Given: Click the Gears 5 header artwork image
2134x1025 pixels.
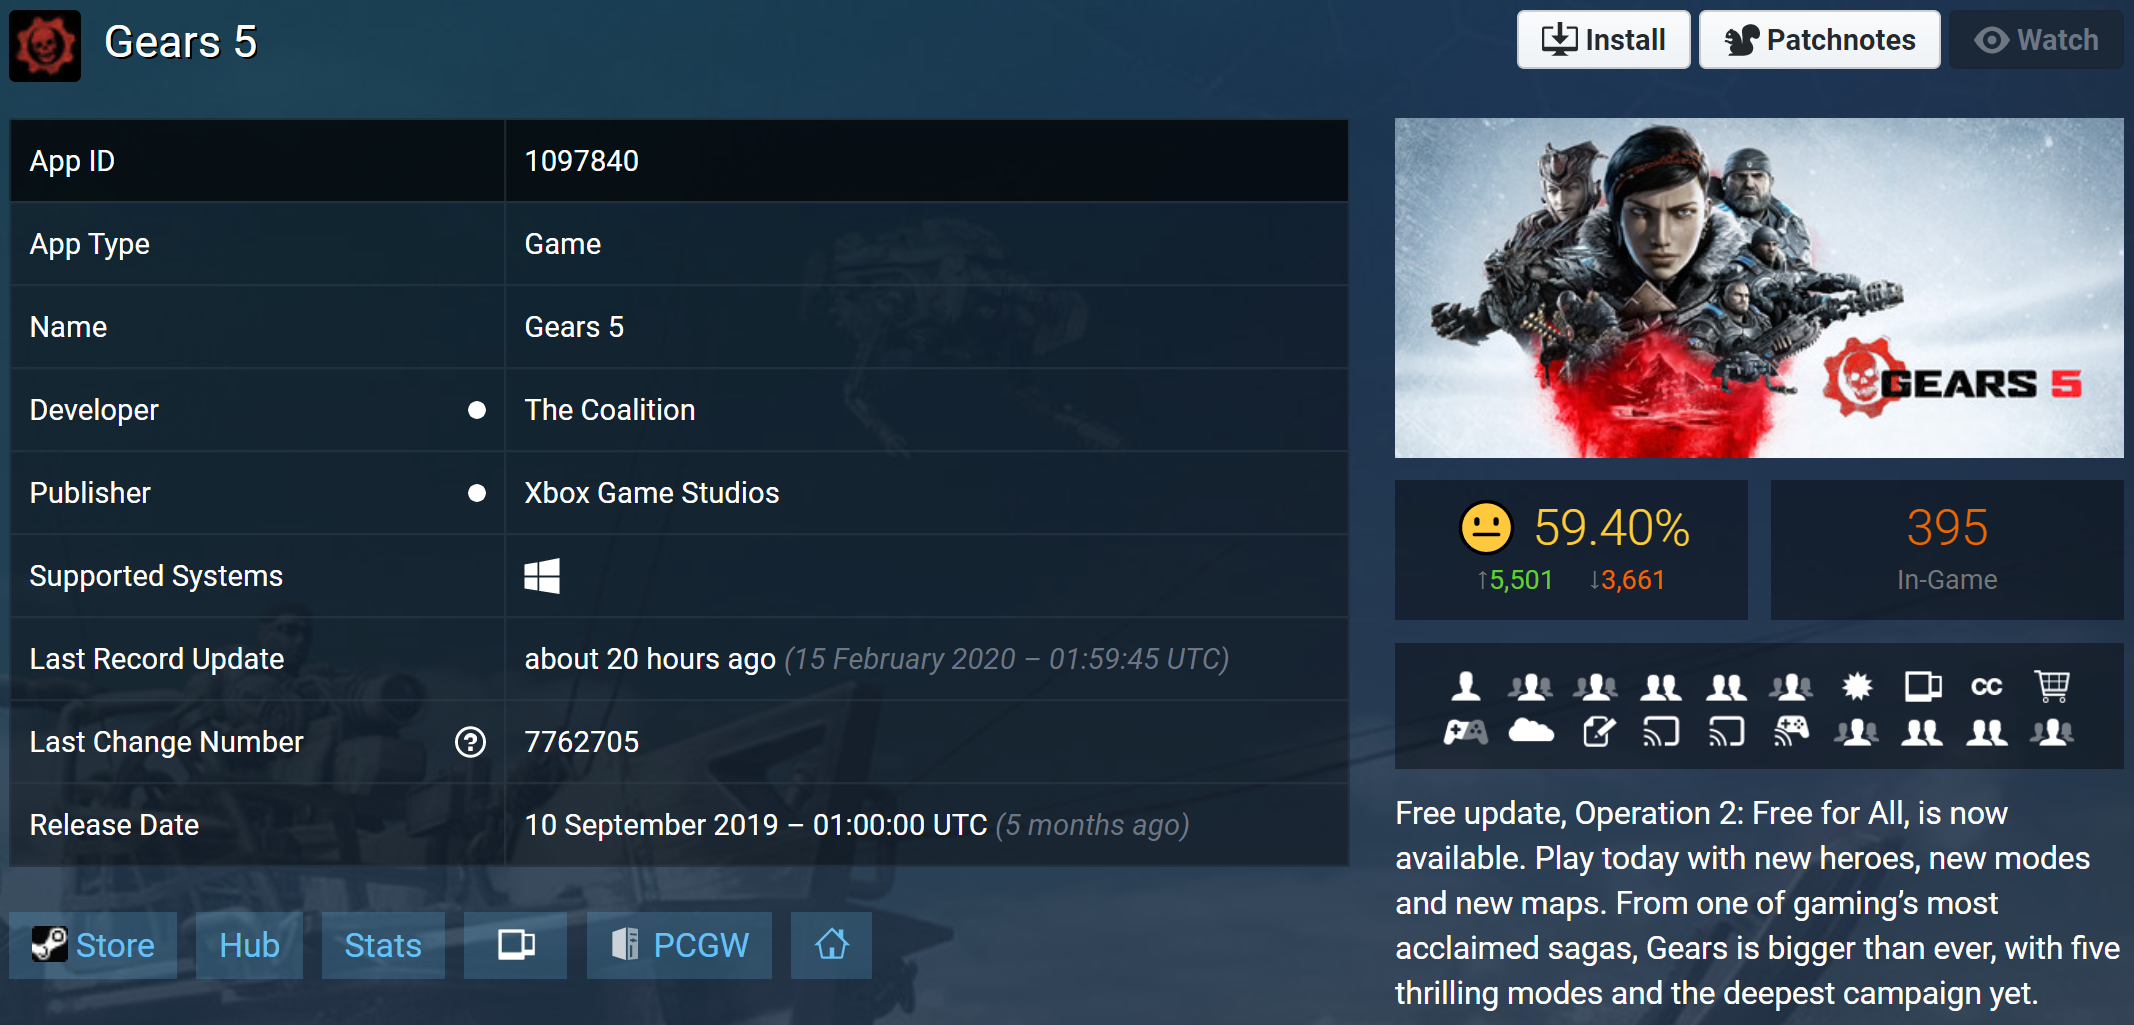Looking at the screenshot, I should coord(1758,288).
